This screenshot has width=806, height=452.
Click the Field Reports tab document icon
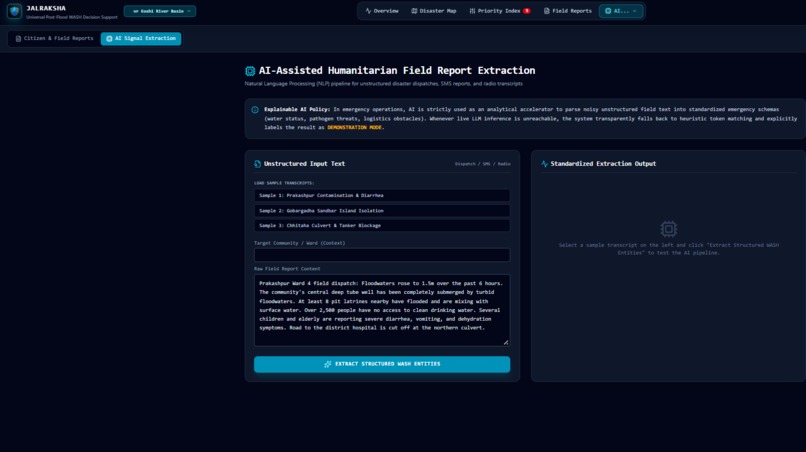click(547, 11)
